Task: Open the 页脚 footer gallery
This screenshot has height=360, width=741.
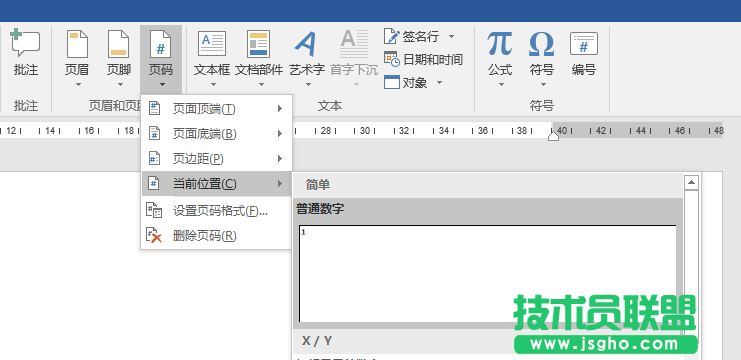Action: [x=119, y=58]
